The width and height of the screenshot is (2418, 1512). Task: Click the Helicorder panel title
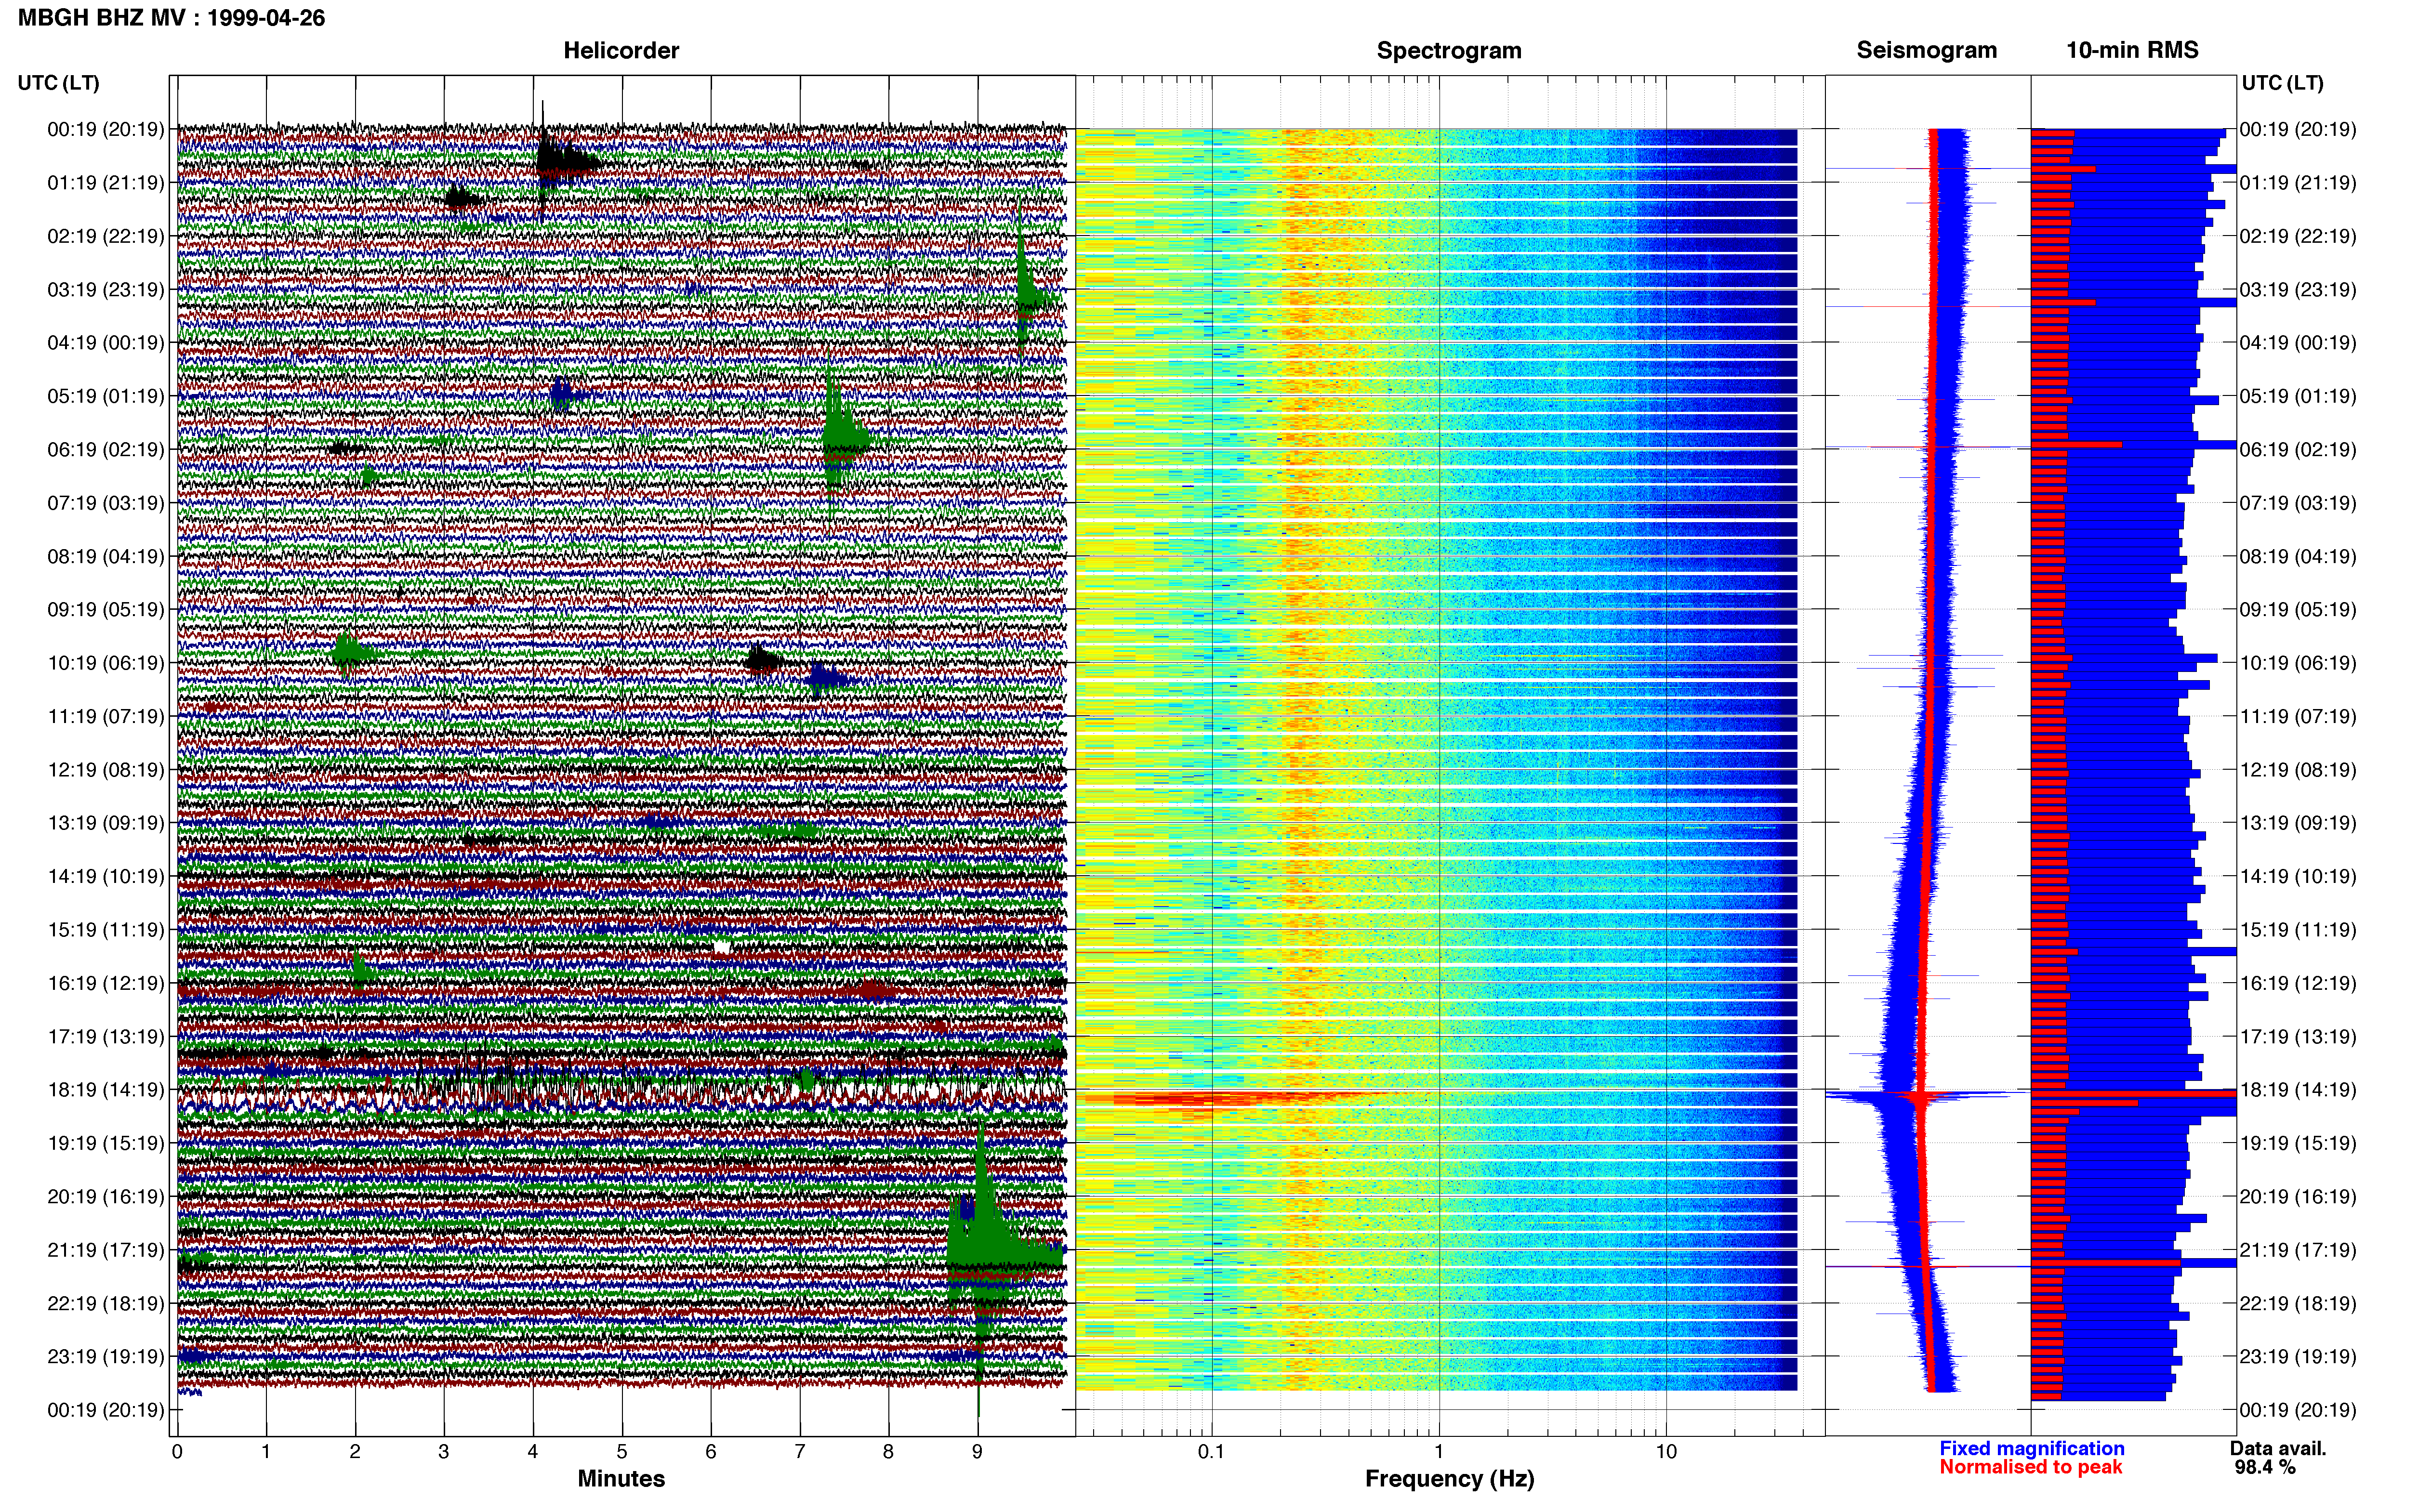(x=620, y=50)
